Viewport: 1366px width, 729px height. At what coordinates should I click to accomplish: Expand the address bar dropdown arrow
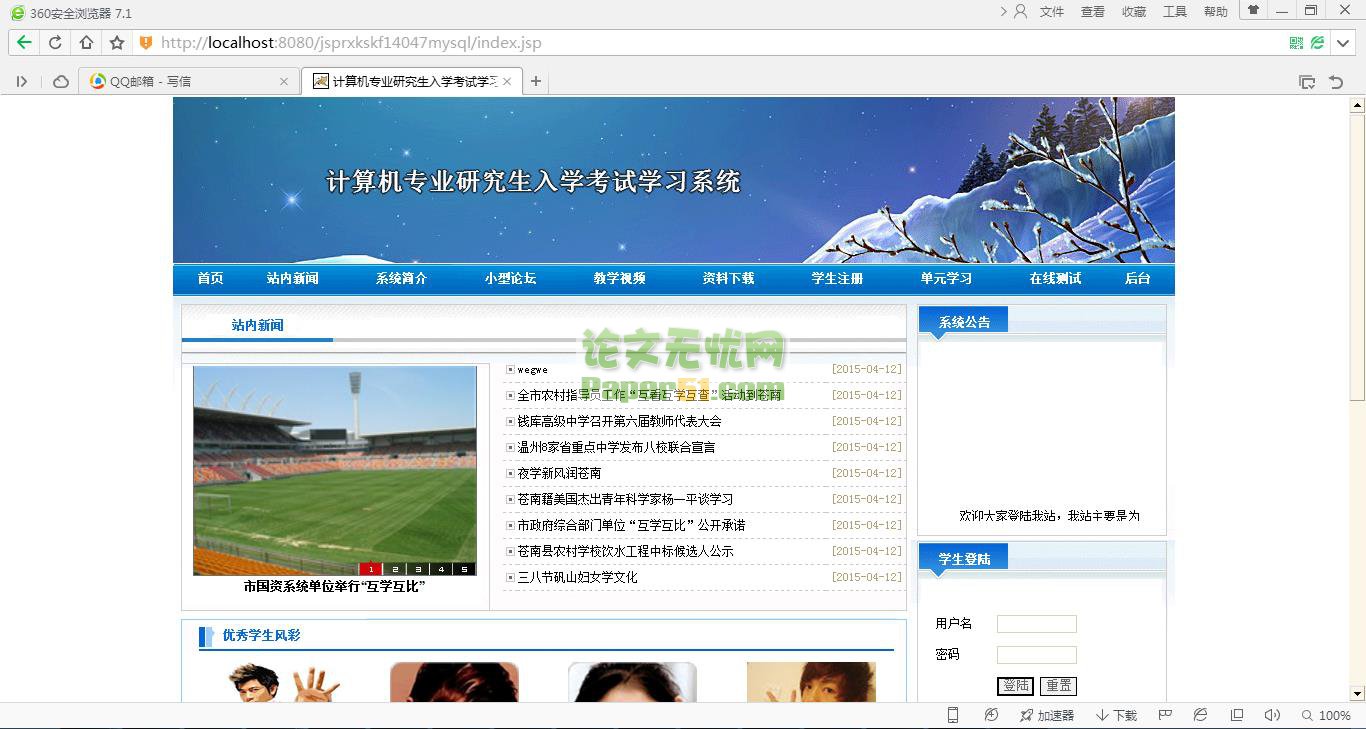1343,43
